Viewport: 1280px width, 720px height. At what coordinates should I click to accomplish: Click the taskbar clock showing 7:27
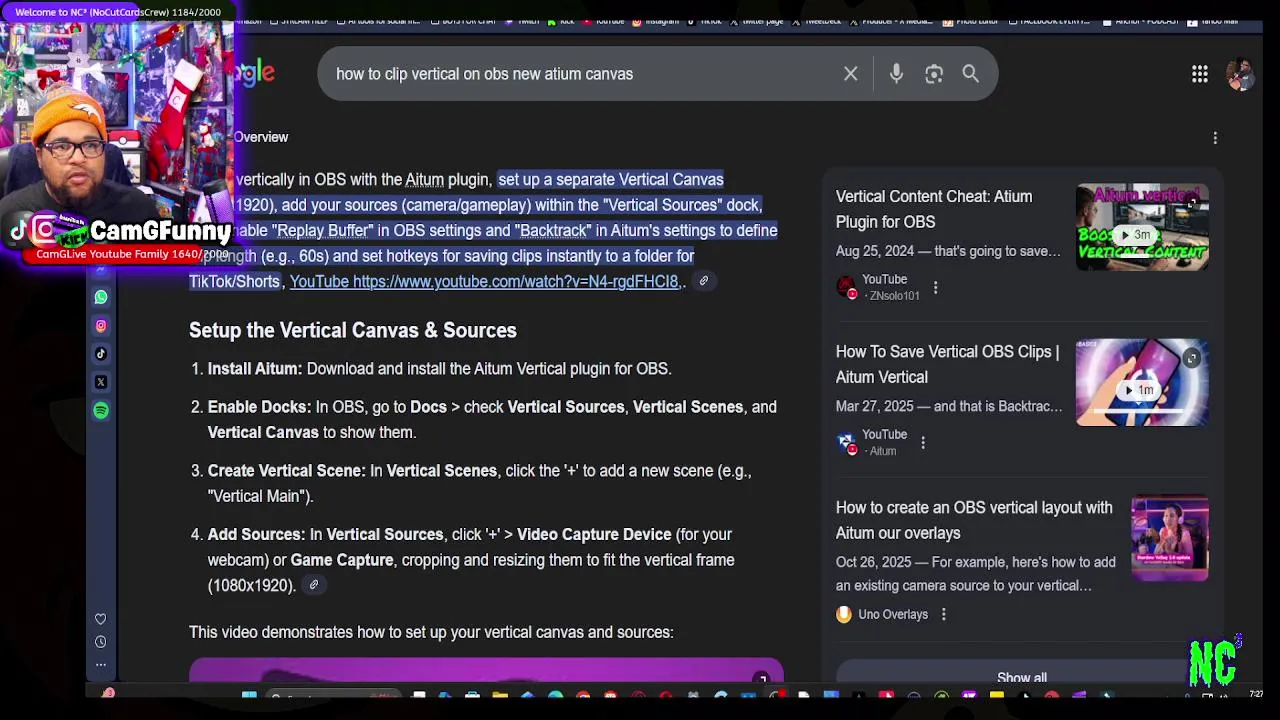(1255, 695)
